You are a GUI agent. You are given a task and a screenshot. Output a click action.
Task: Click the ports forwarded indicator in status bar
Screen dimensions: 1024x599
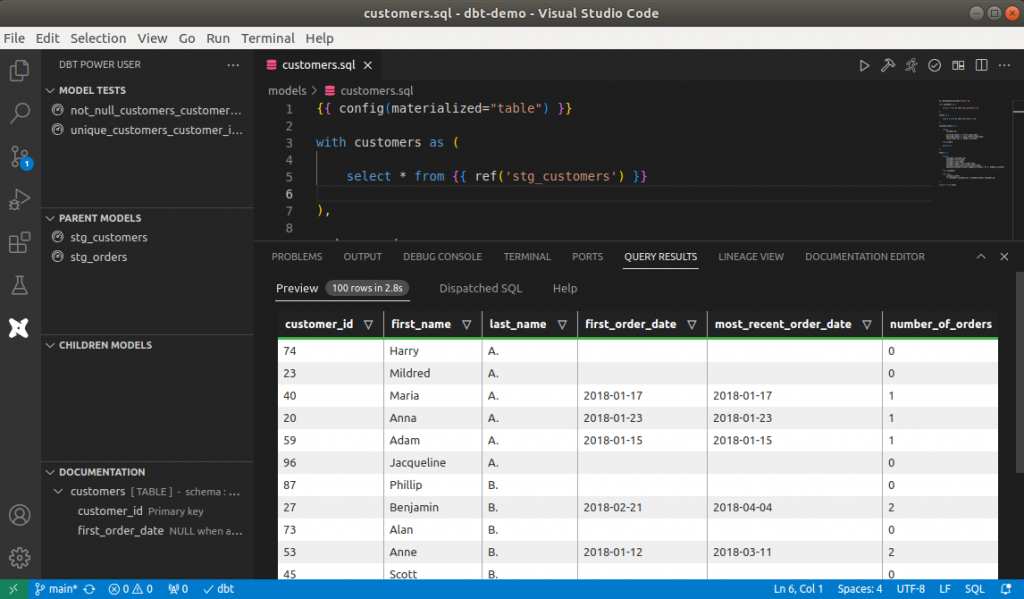click(178, 589)
